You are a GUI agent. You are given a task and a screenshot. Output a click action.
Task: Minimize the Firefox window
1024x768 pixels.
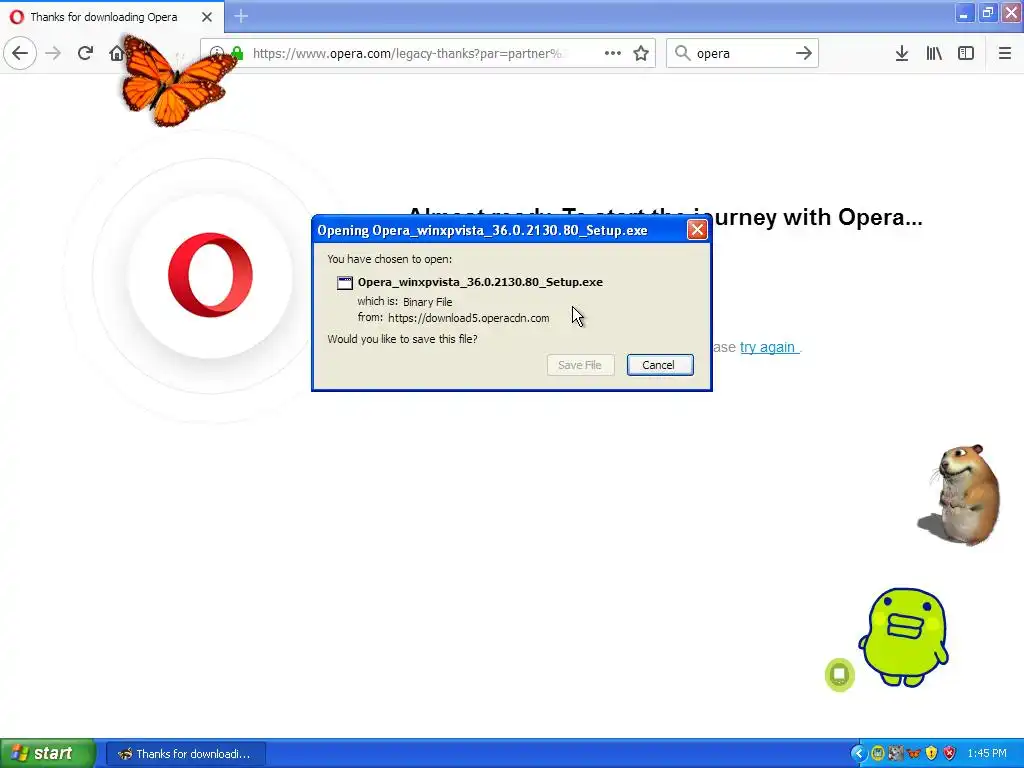click(x=963, y=13)
